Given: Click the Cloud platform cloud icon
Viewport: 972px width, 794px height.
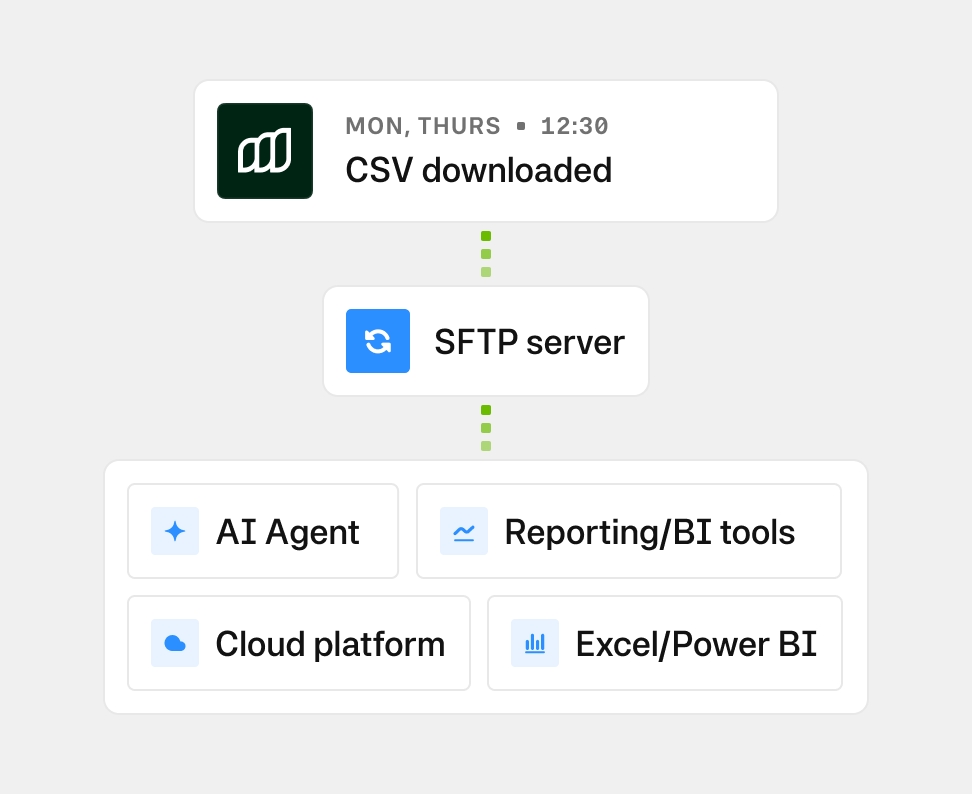Looking at the screenshot, I should tap(175, 643).
